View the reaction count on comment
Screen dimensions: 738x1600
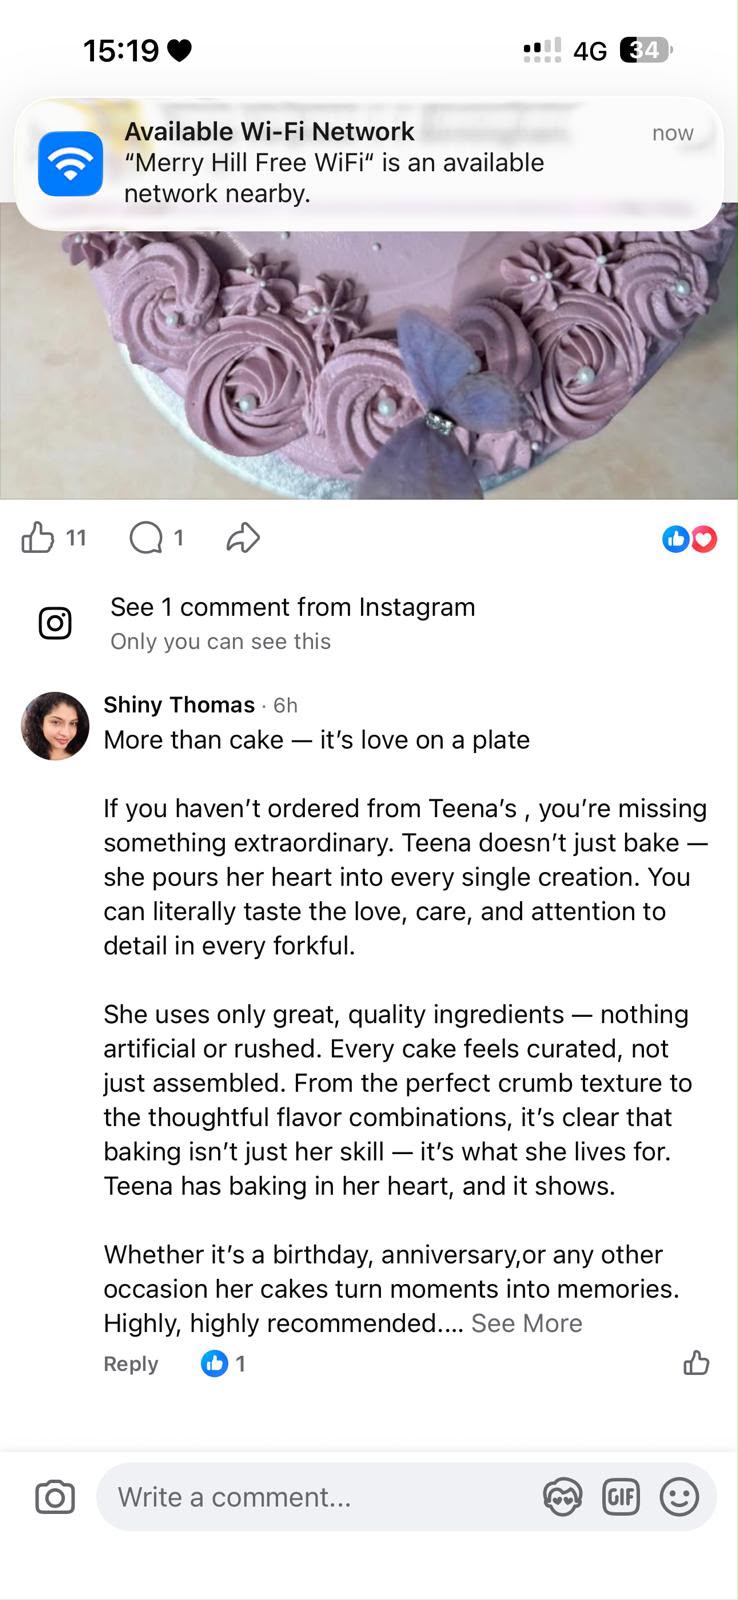224,1363
